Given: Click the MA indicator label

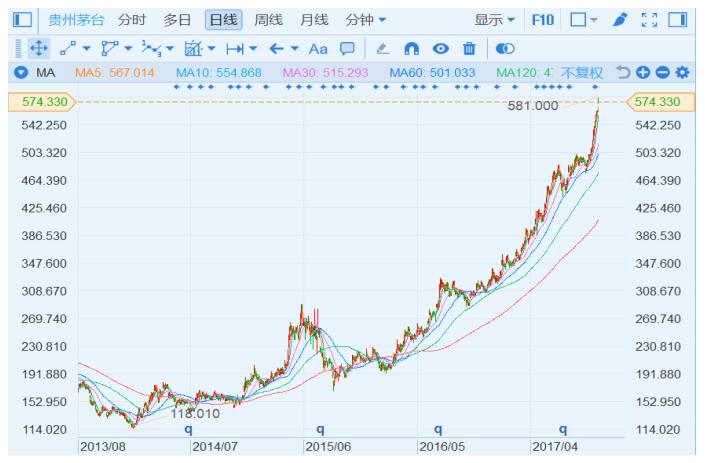Looking at the screenshot, I should [45, 72].
